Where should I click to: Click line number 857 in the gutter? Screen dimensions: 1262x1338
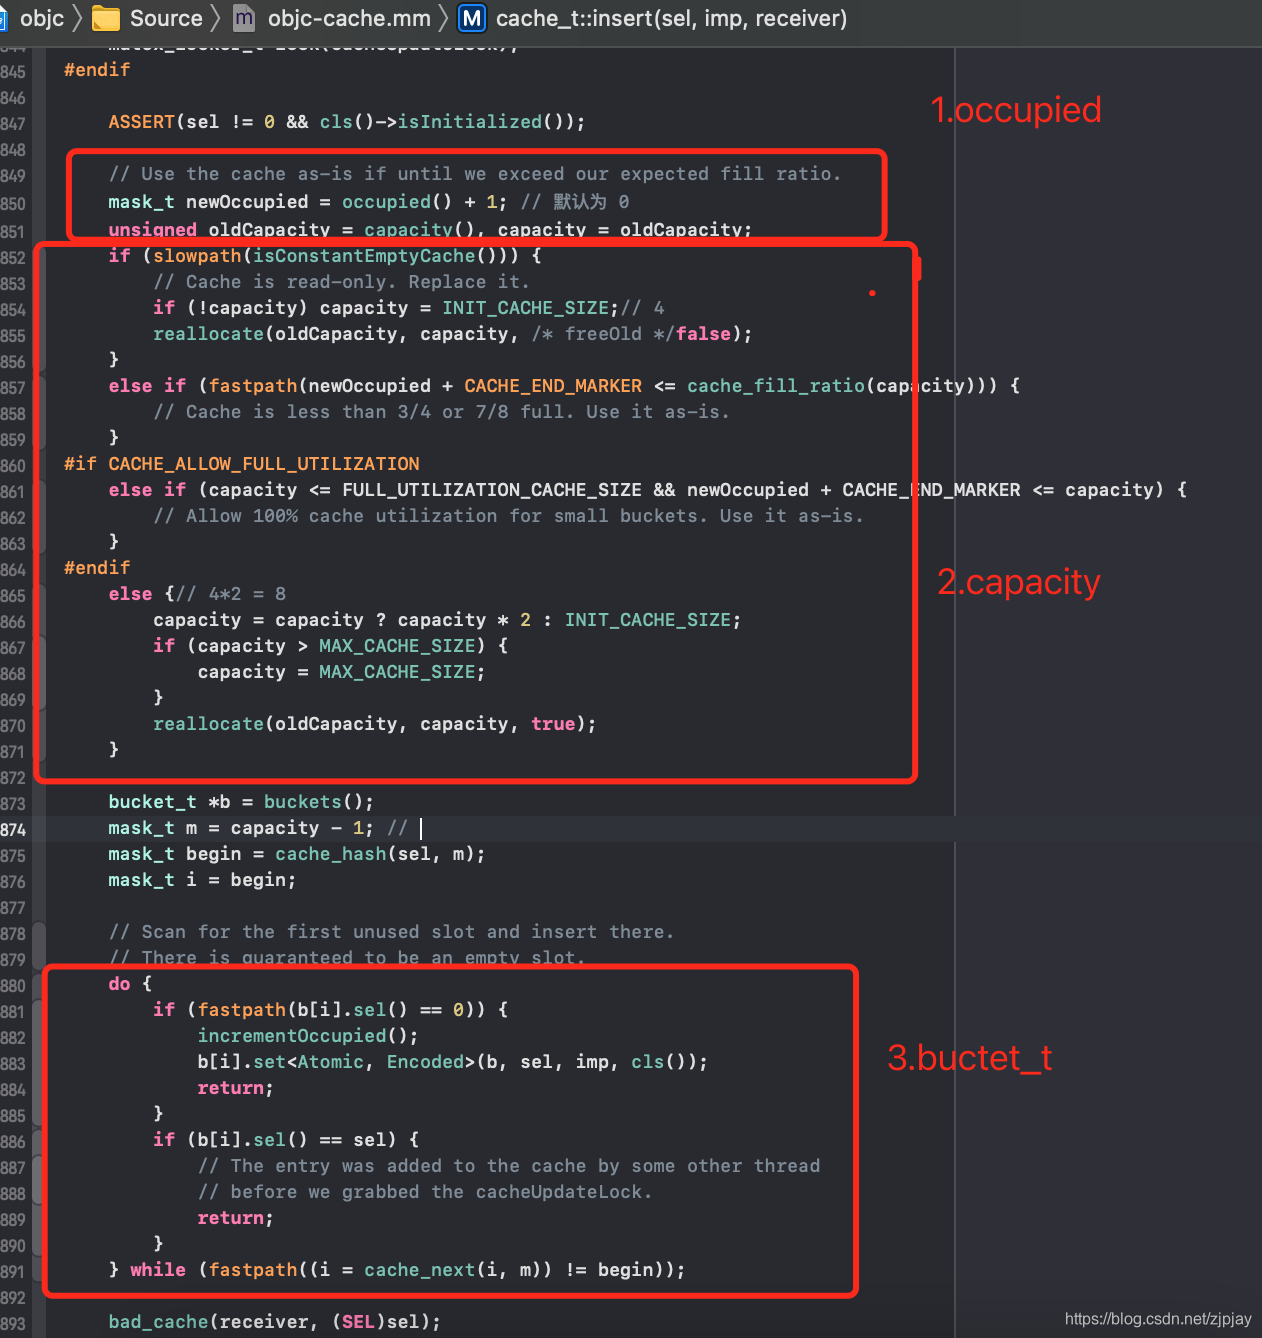13,388
